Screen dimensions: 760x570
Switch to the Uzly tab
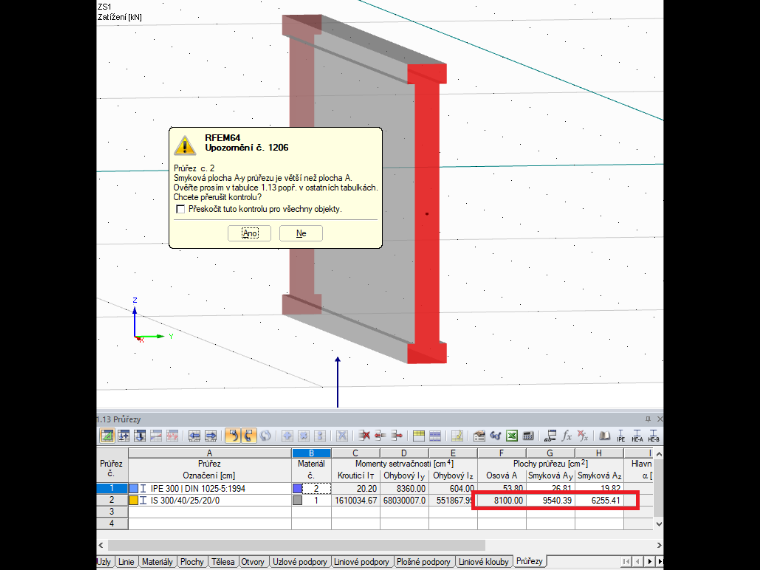(104, 561)
